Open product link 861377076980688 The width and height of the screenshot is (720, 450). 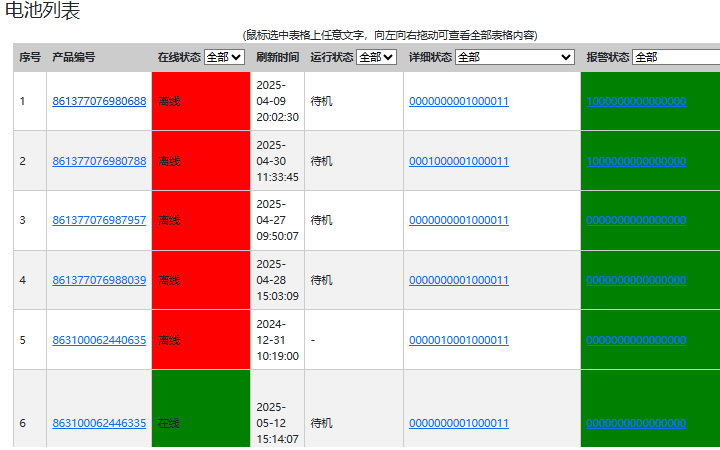pyautogui.click(x=99, y=101)
